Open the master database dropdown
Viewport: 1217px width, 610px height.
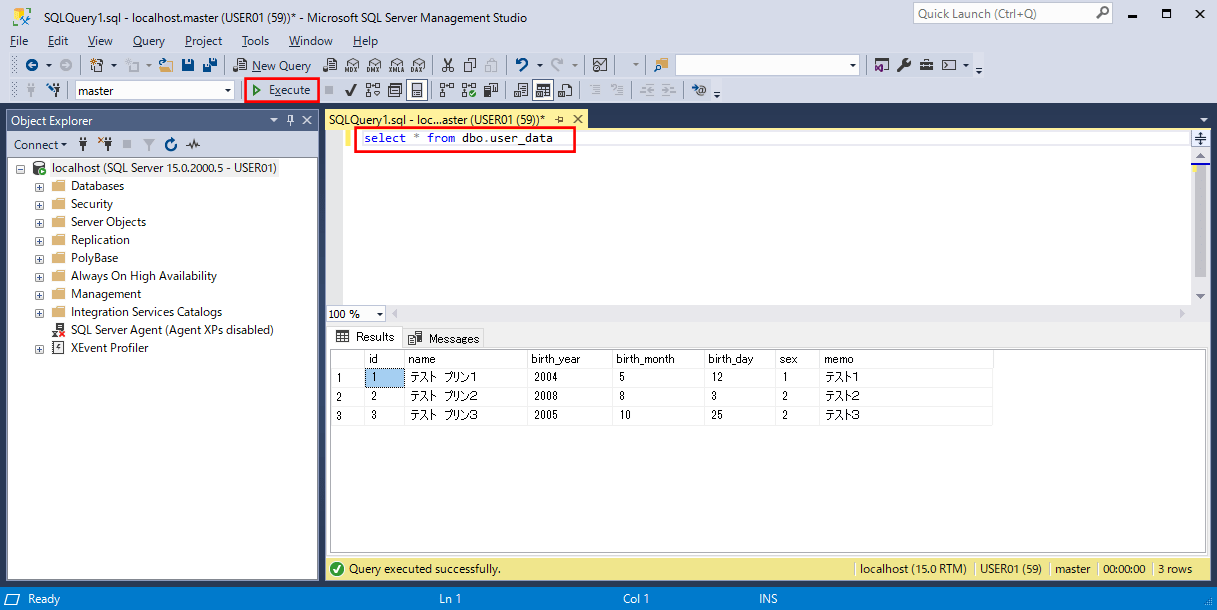coord(228,90)
